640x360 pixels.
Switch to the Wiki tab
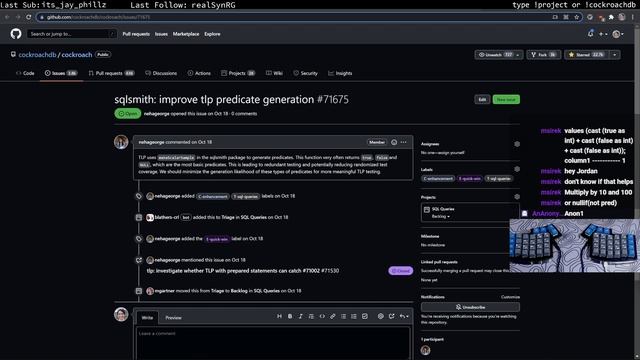274,73
